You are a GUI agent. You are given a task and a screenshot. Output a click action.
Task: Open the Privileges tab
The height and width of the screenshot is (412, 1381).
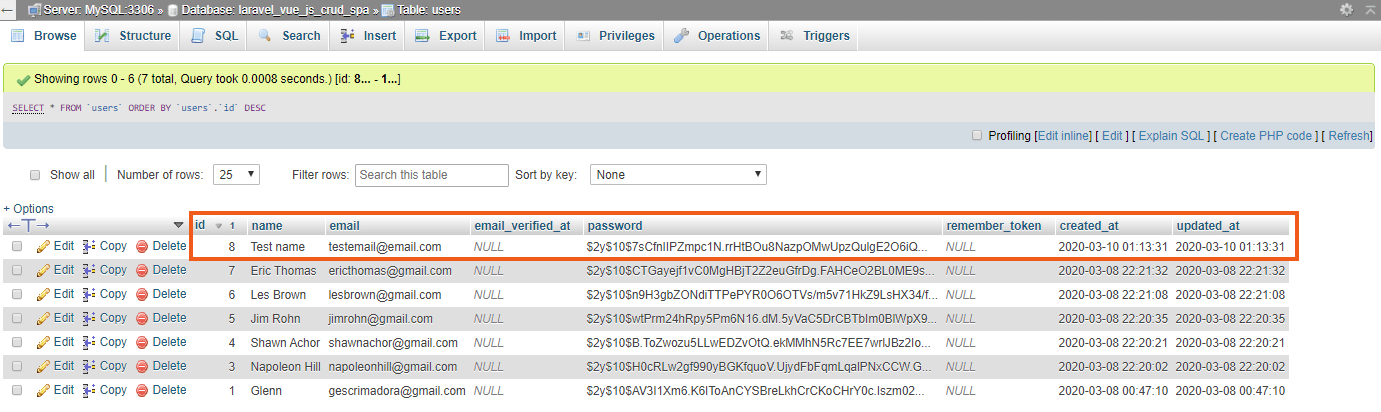point(615,35)
